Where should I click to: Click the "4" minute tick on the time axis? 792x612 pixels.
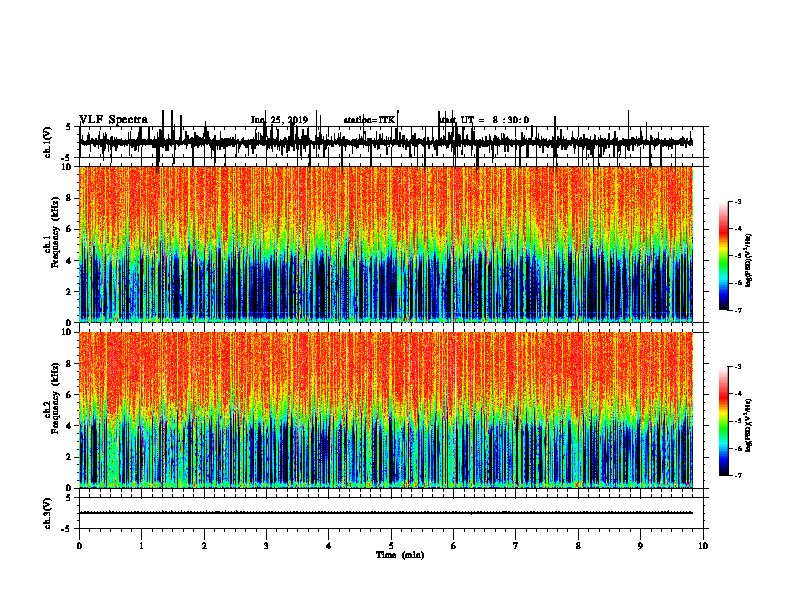click(329, 546)
